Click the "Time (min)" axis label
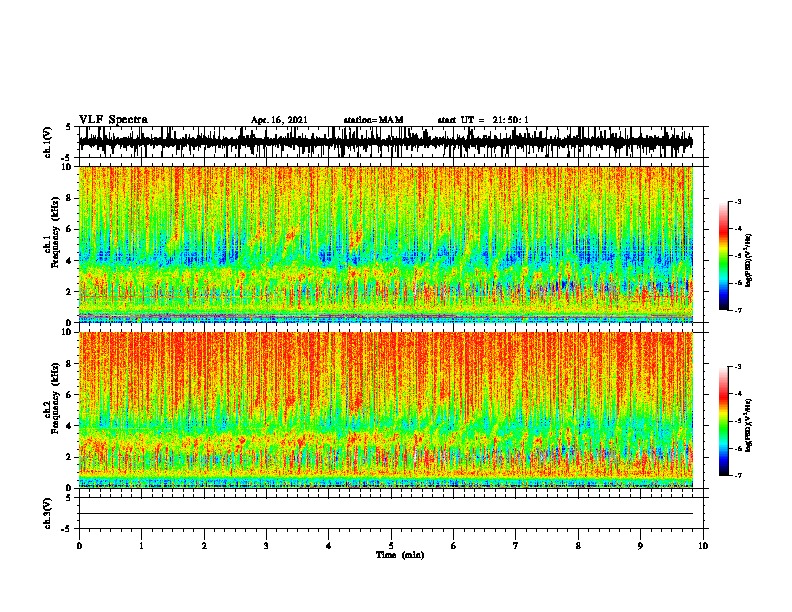Image resolution: width=792 pixels, height=612 pixels. (400, 555)
